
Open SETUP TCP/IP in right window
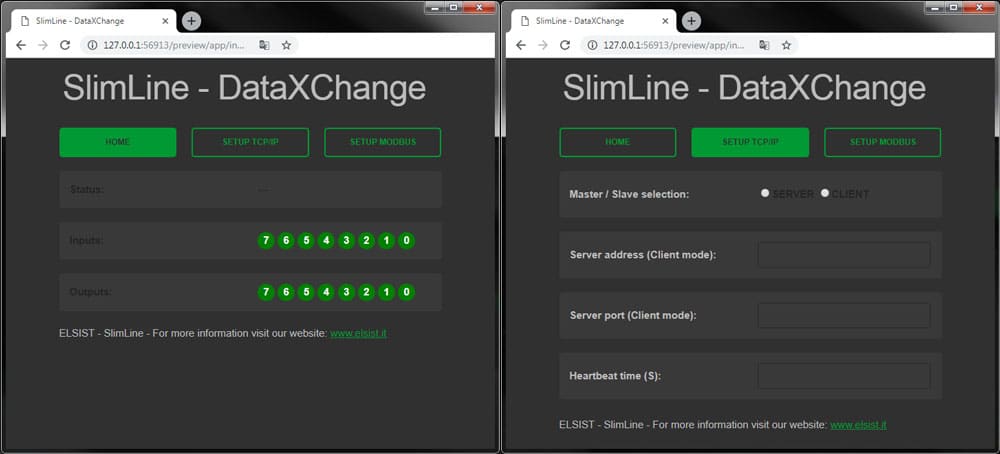(750, 142)
